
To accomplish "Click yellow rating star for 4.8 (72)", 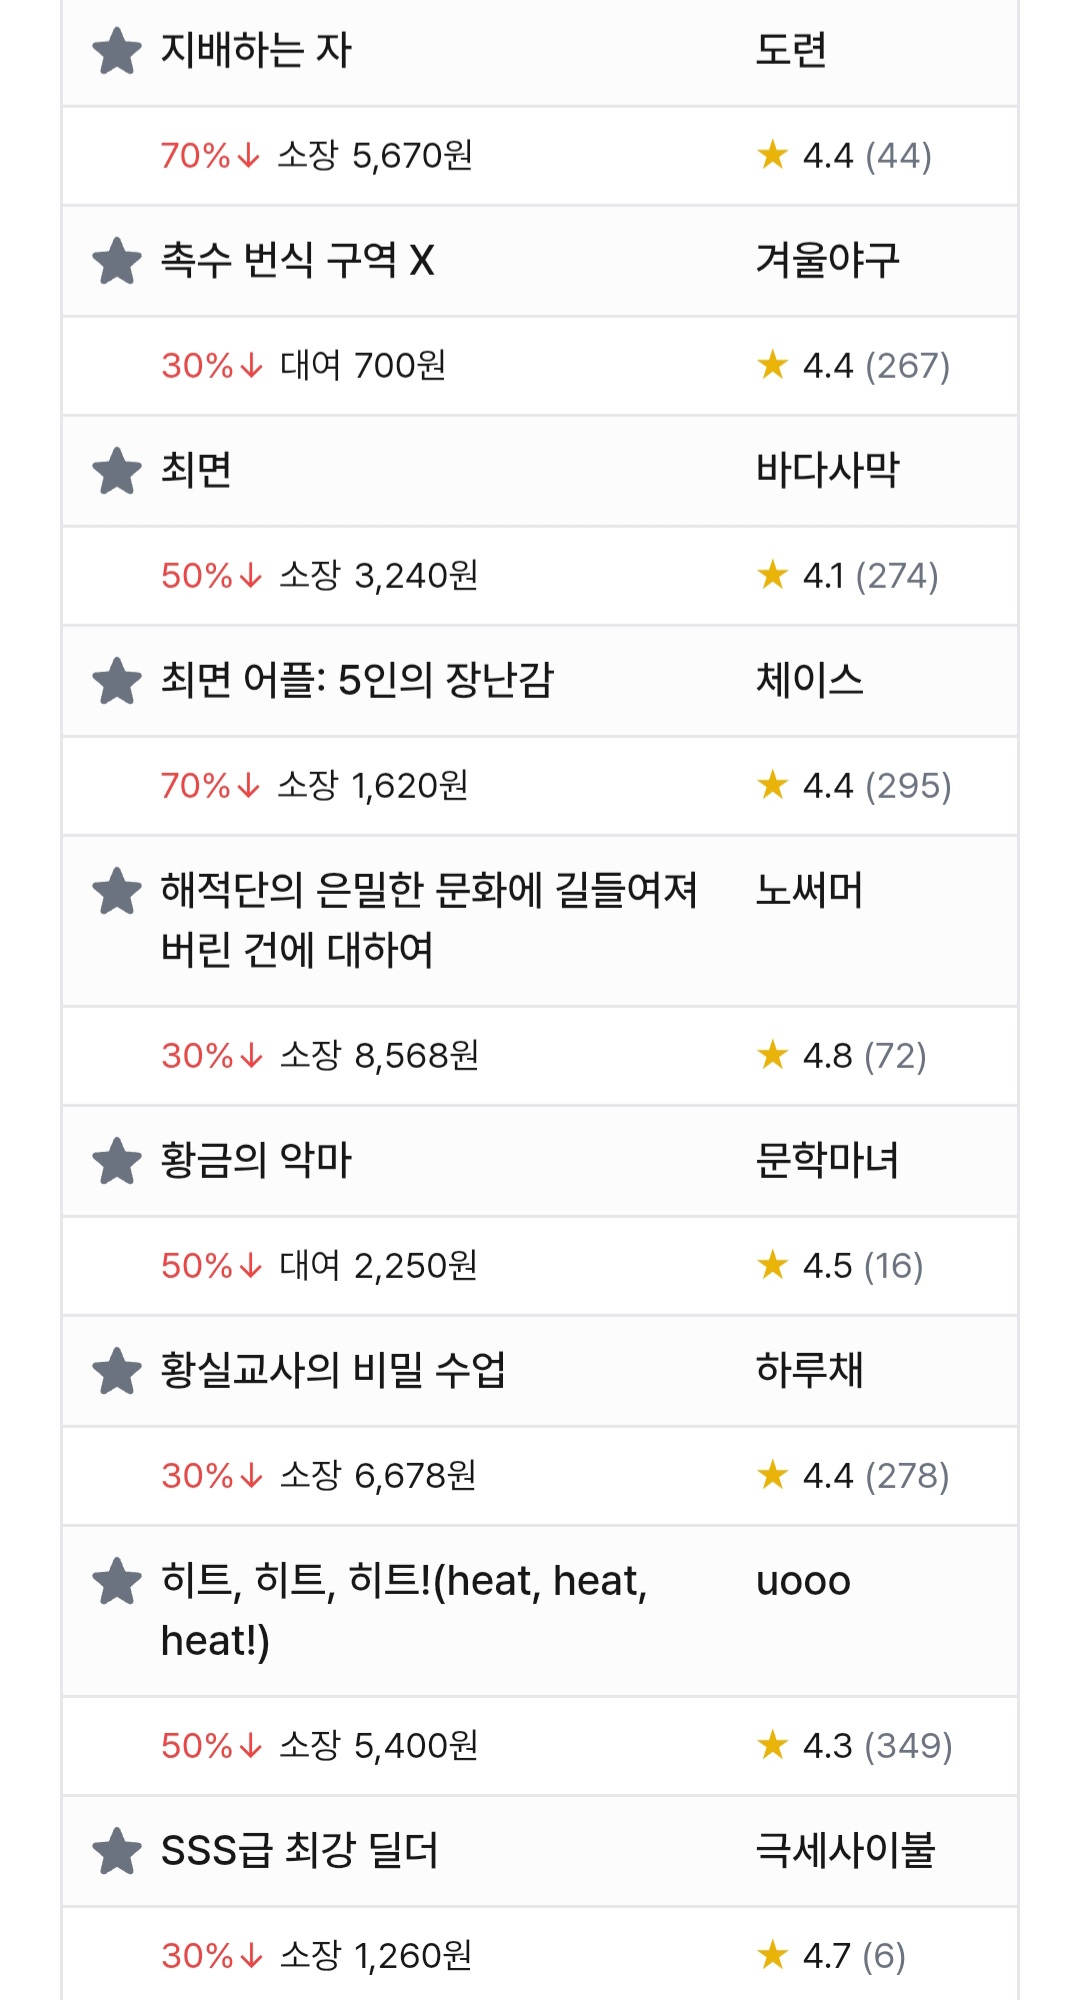I will click(x=773, y=1054).
